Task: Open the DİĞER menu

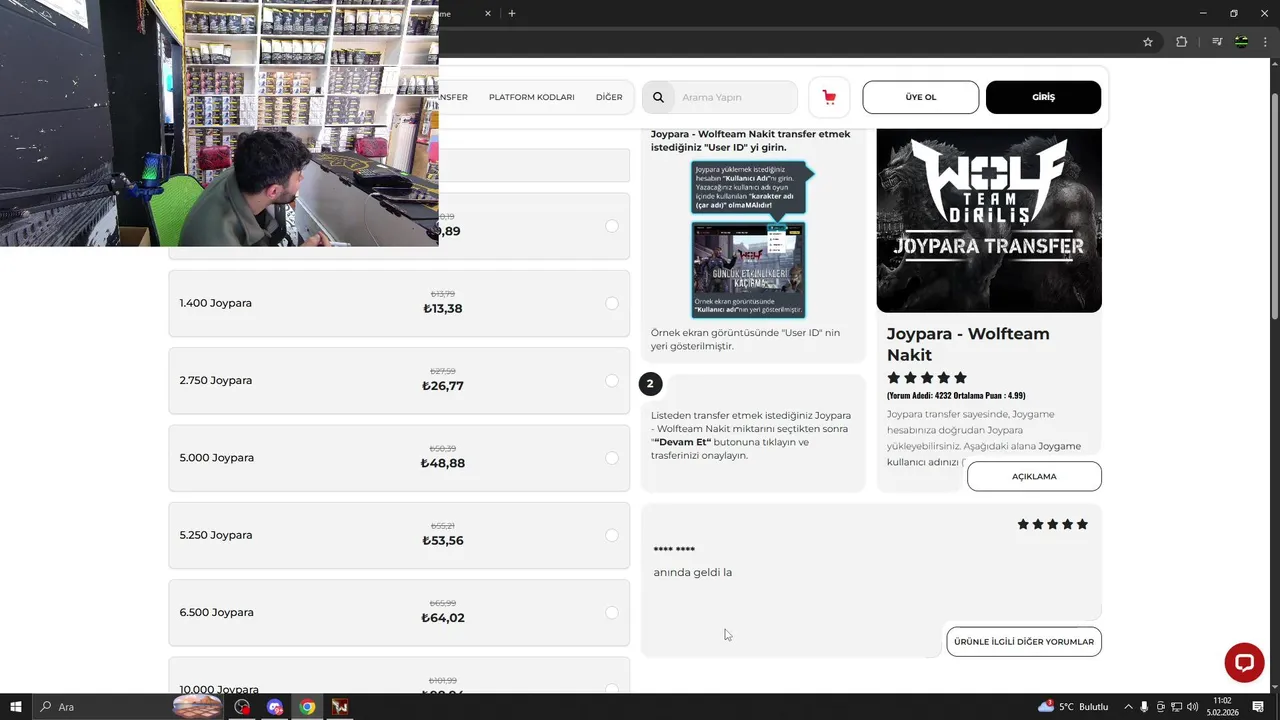Action: click(609, 98)
